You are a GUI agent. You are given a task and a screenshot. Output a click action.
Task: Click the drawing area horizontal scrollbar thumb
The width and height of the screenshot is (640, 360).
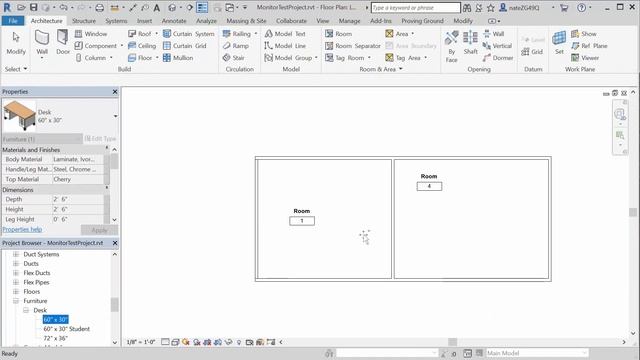point(452,342)
